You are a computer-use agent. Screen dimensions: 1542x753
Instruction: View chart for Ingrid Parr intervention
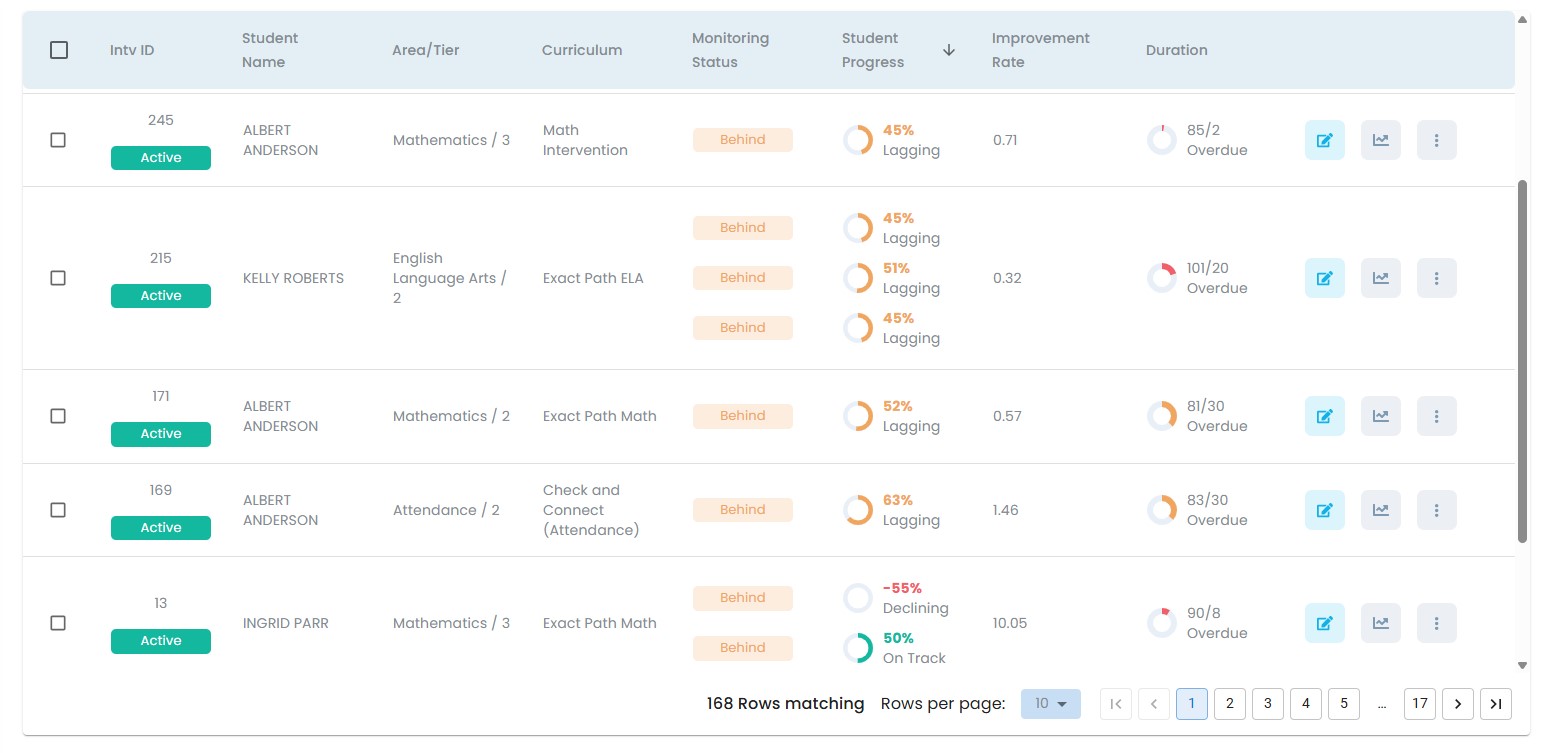tap(1380, 623)
